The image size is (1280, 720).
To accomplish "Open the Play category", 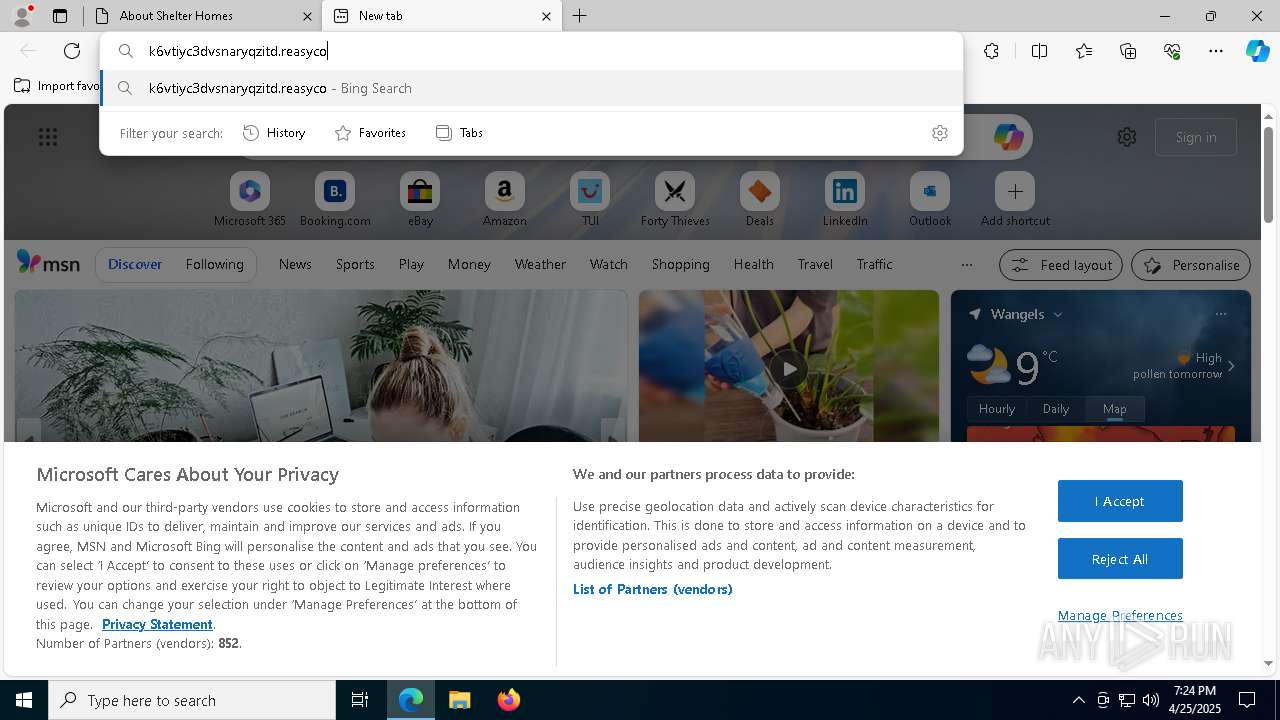I will click(411, 264).
